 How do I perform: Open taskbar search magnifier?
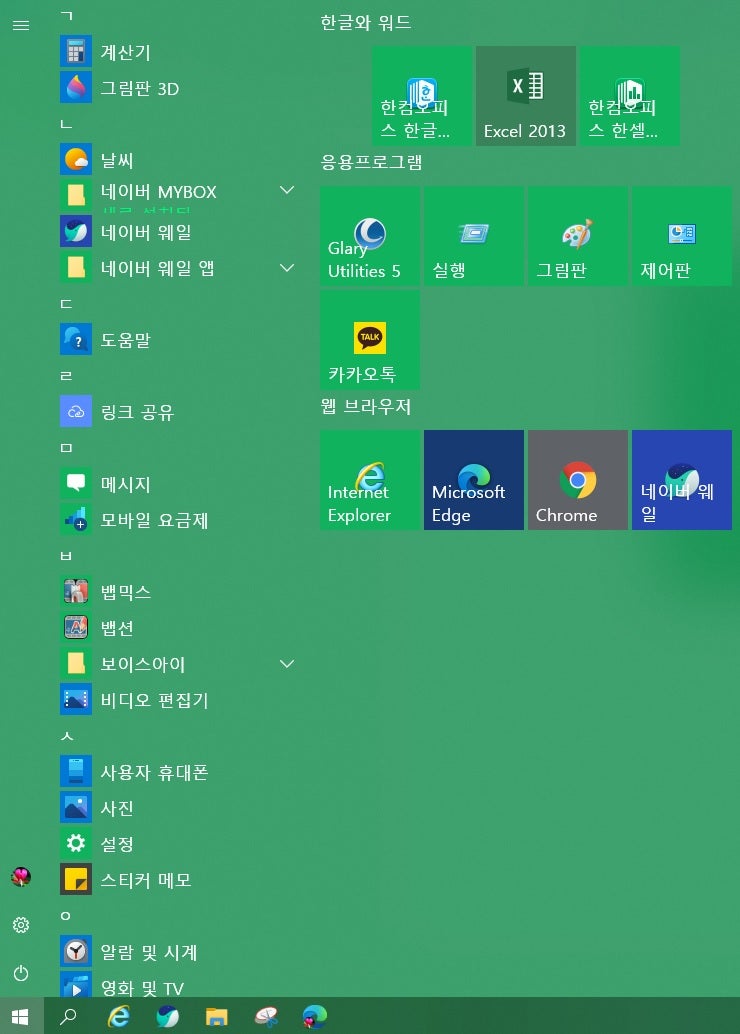(68, 1016)
